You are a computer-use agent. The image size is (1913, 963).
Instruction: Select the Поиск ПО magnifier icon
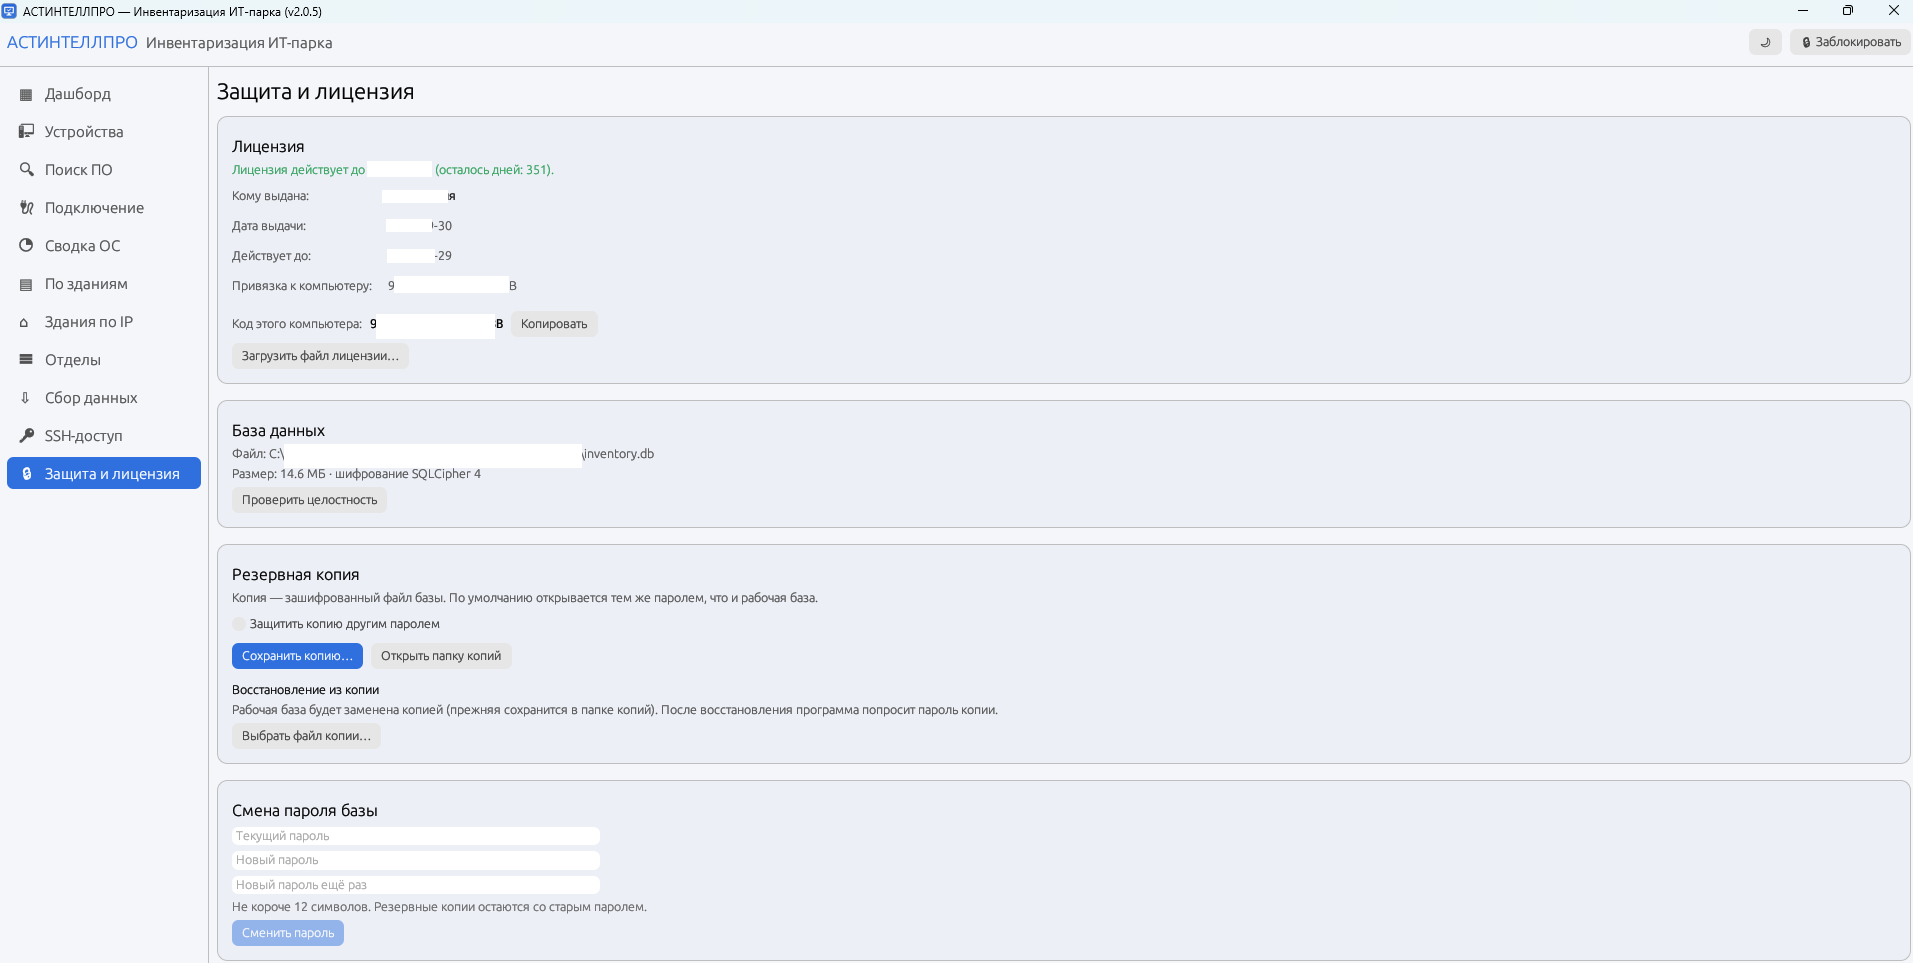26,170
